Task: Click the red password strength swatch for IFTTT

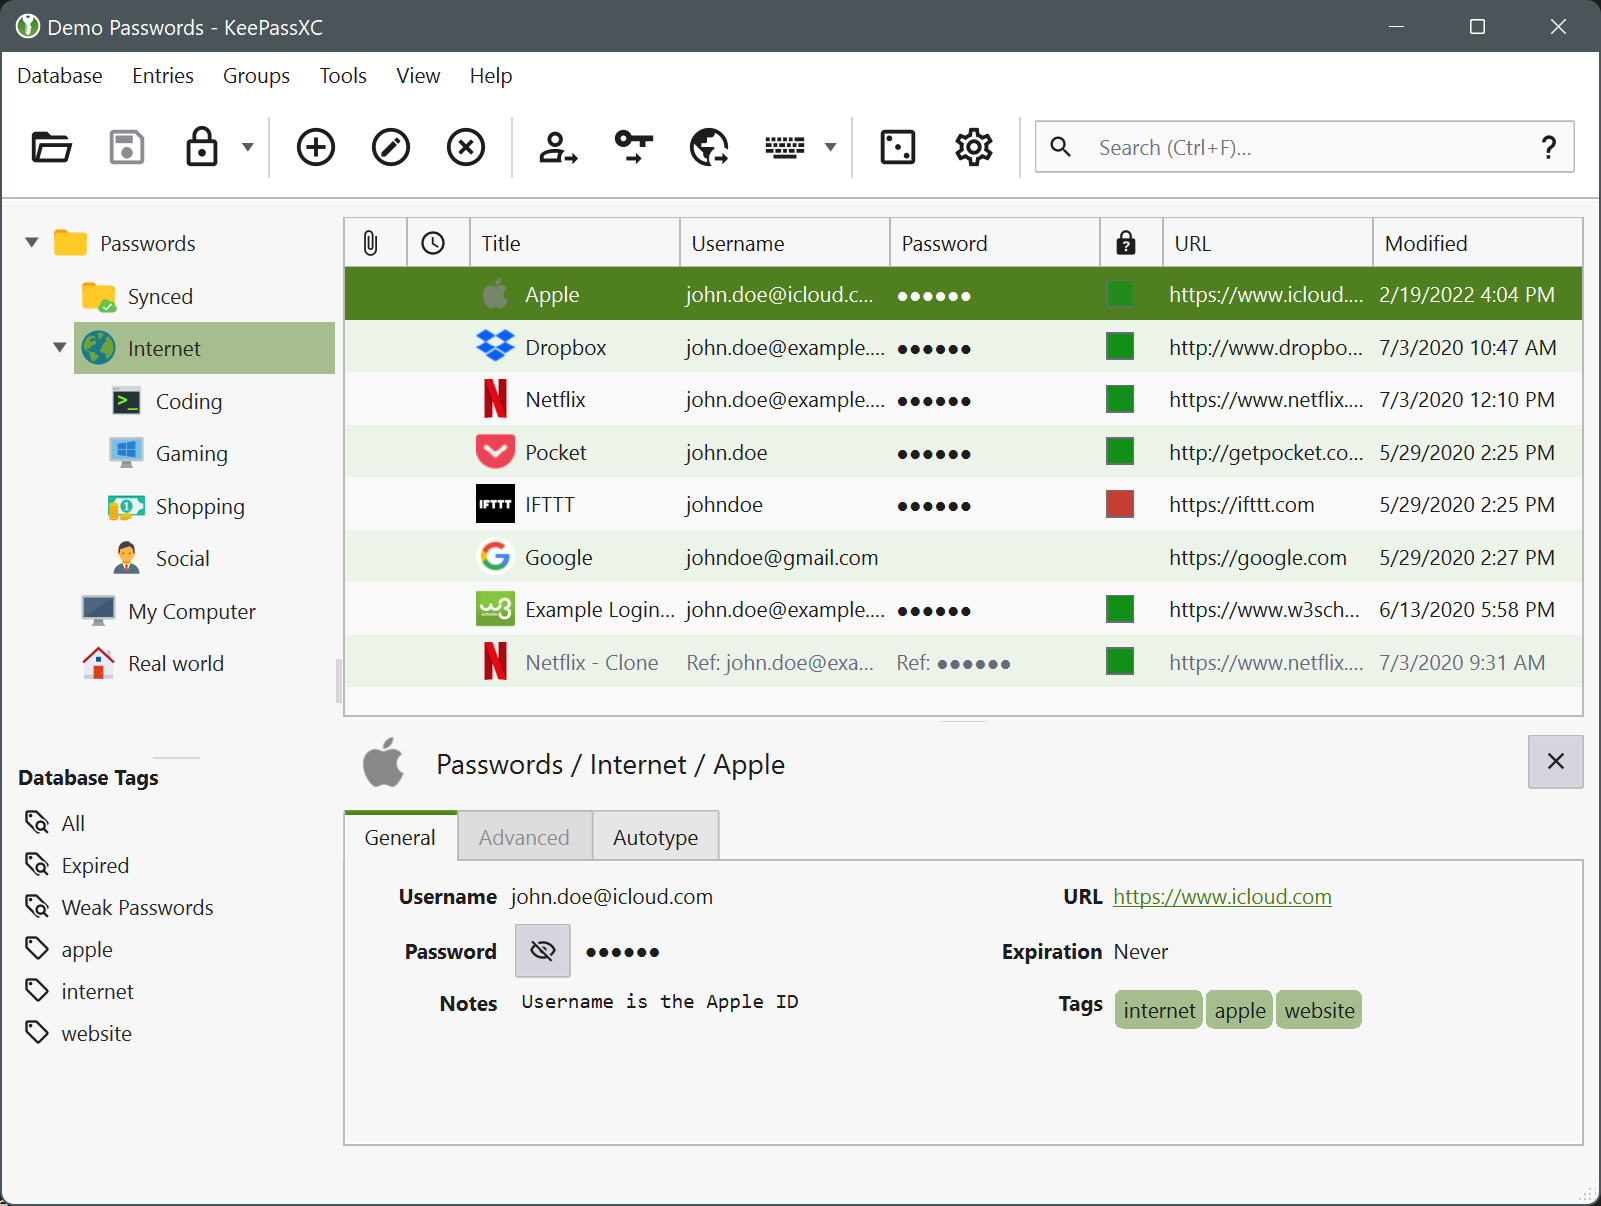Action: (x=1120, y=505)
